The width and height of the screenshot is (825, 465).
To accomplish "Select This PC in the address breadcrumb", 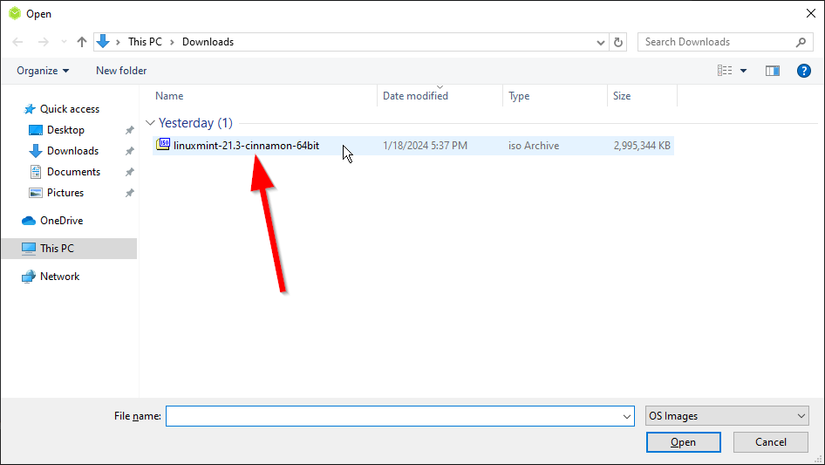I will pyautogui.click(x=145, y=42).
